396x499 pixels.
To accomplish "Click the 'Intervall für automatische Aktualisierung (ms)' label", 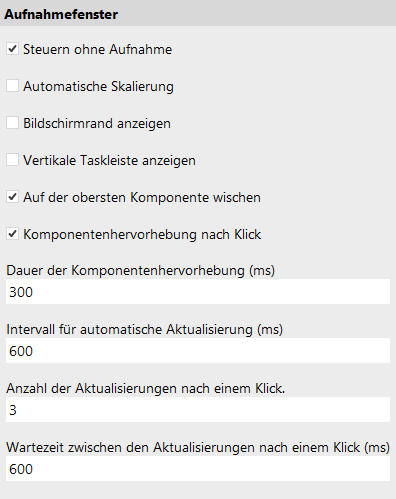I will pyautogui.click(x=144, y=330).
